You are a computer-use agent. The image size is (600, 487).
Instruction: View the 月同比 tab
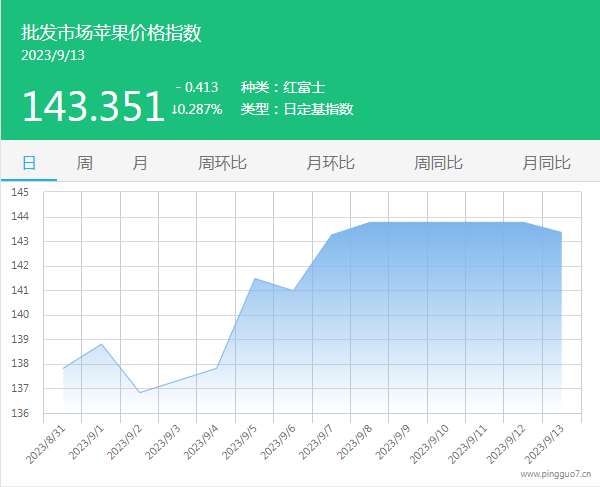[546, 163]
